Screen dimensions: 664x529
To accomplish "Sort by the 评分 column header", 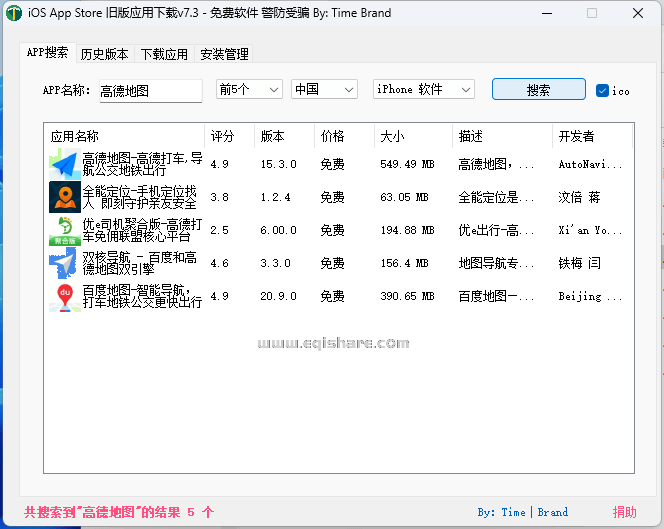I will pyautogui.click(x=230, y=136).
